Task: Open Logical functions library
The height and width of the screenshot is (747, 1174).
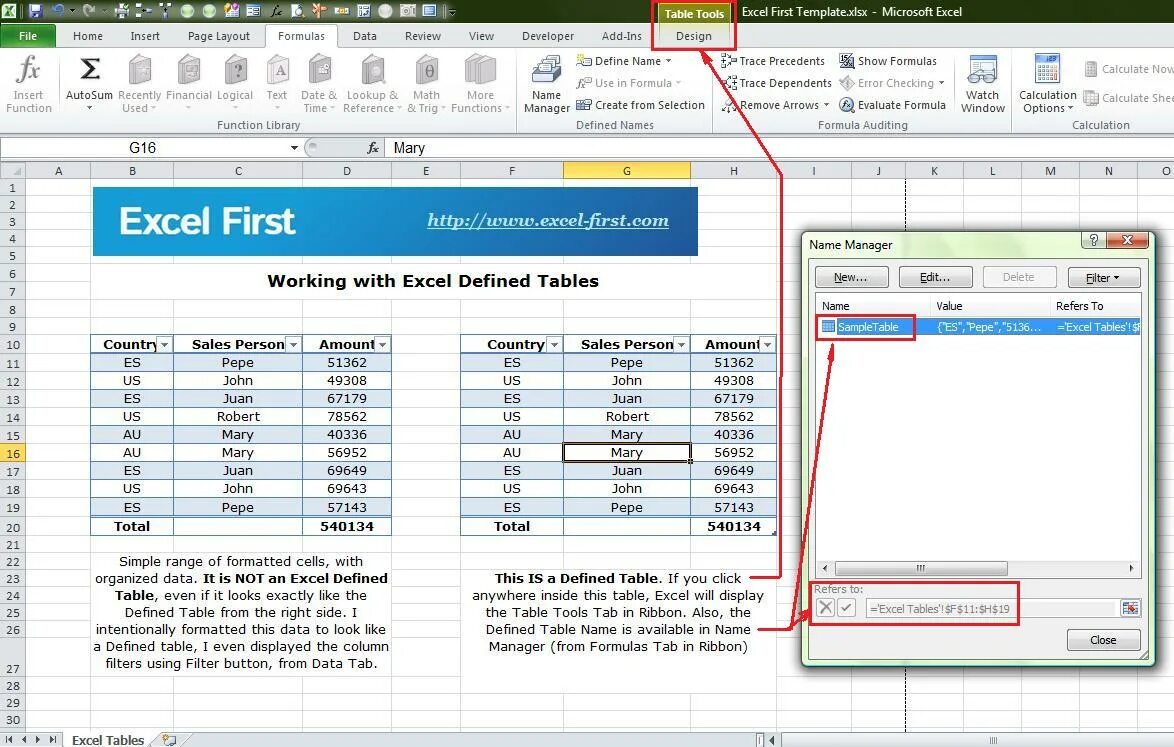Action: pyautogui.click(x=235, y=84)
